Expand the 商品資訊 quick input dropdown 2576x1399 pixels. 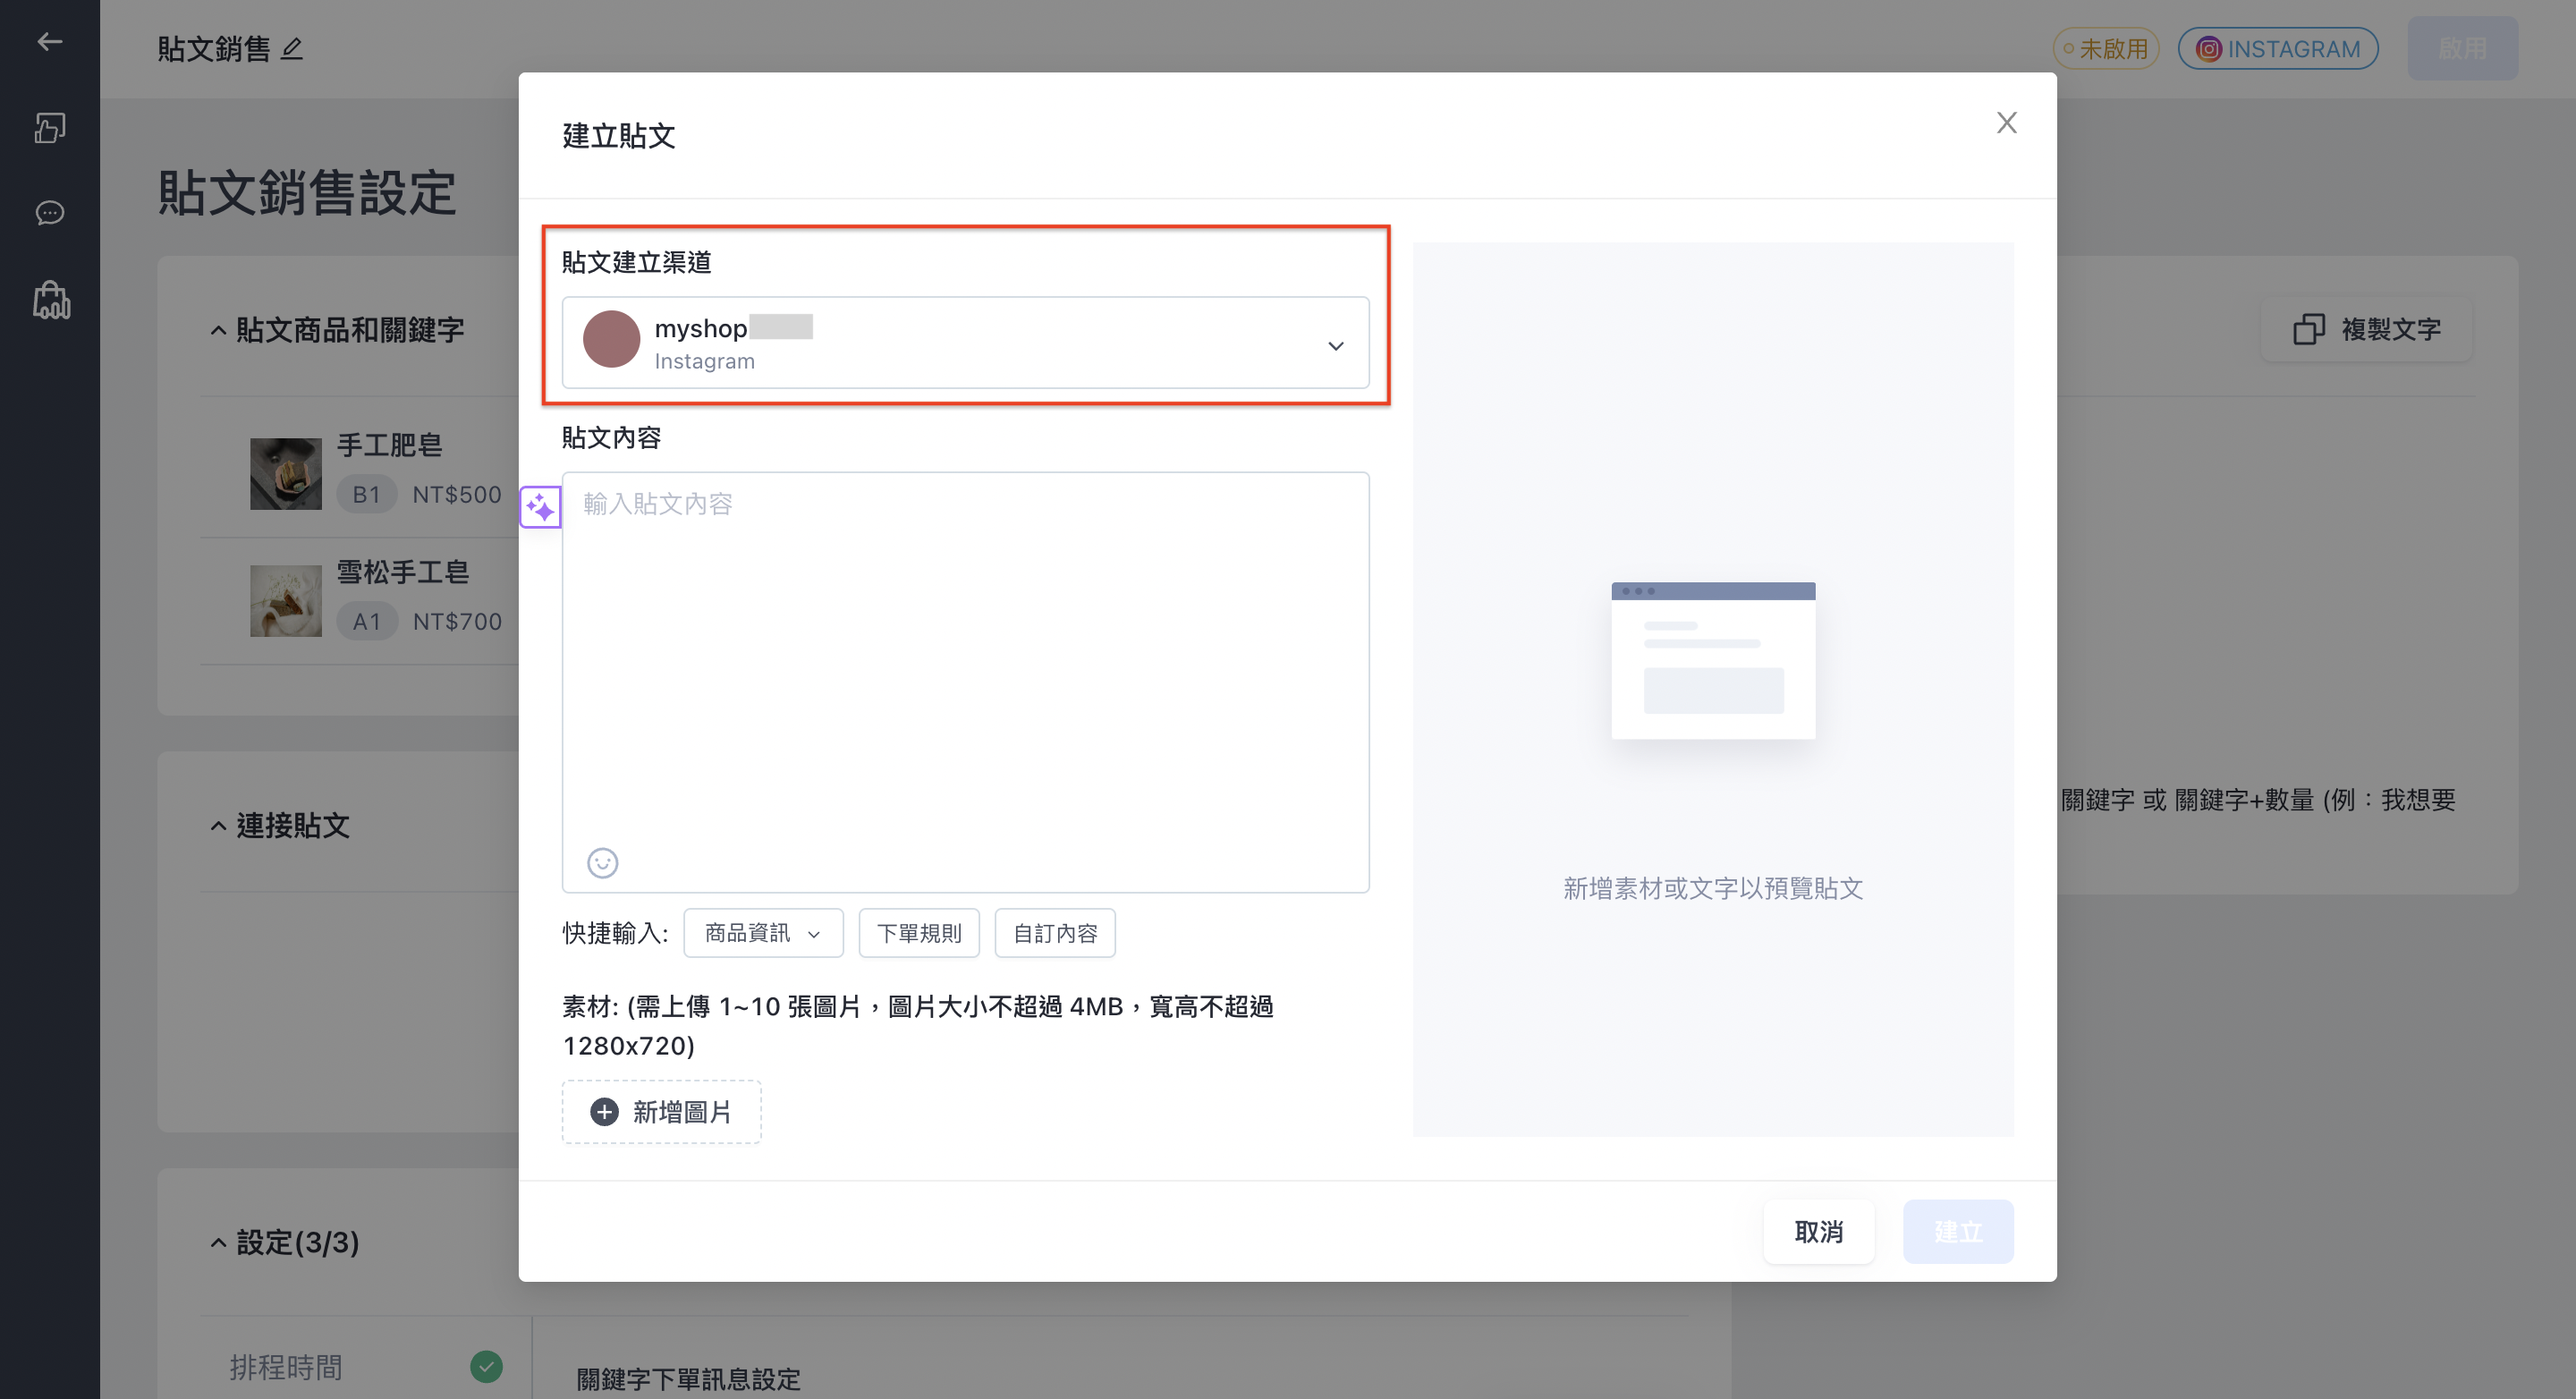coord(763,933)
